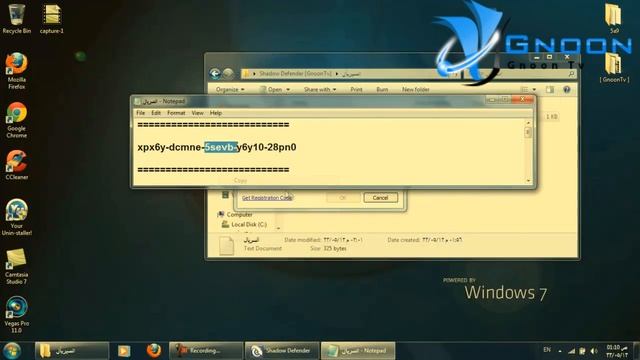
Task: Launch the Vegas Pro 11.0 desktop shortcut
Action: (x=16, y=315)
